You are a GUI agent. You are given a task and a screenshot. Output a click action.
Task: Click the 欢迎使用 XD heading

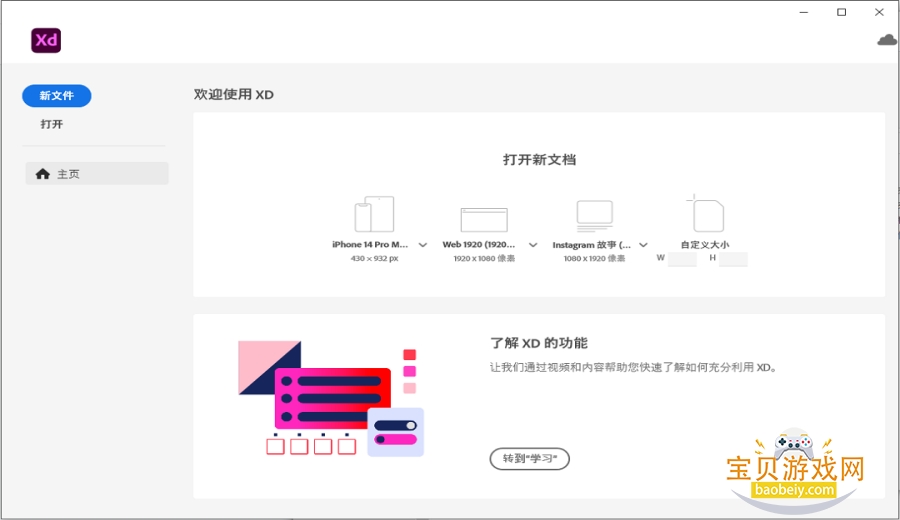tap(234, 95)
